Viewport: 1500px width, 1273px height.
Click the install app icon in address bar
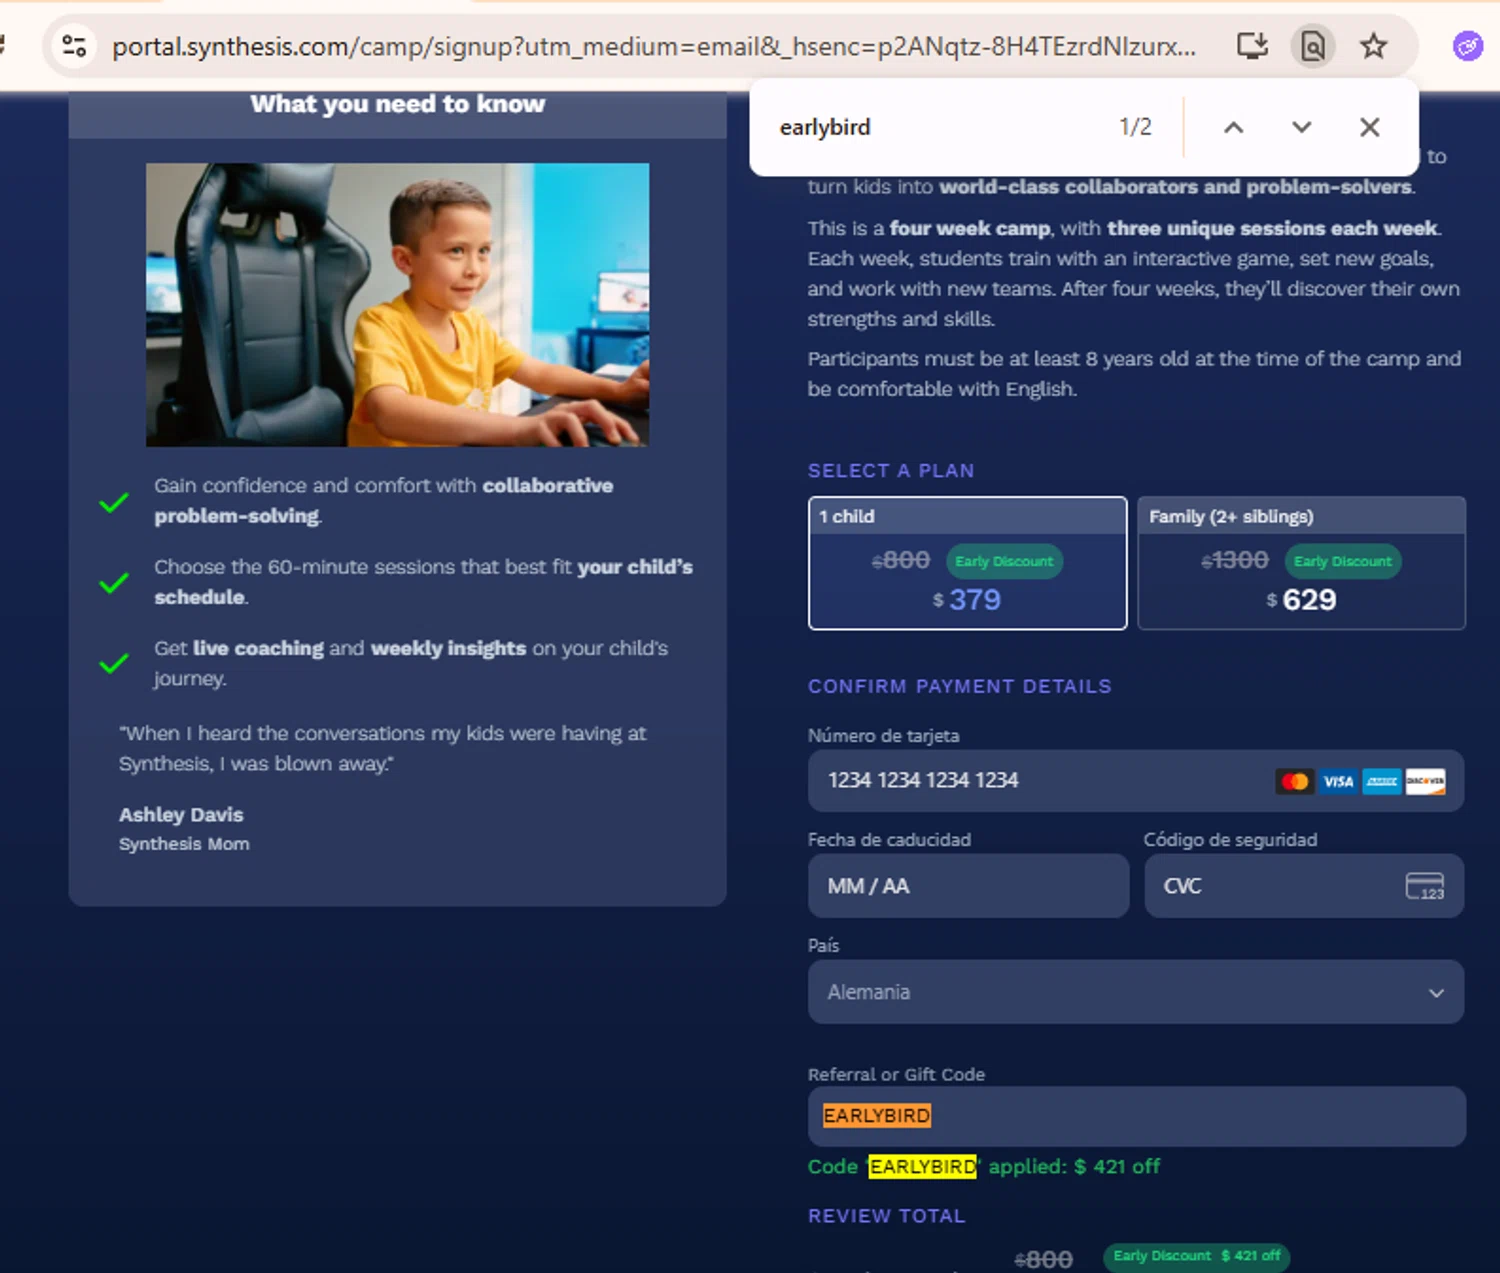tap(1252, 46)
